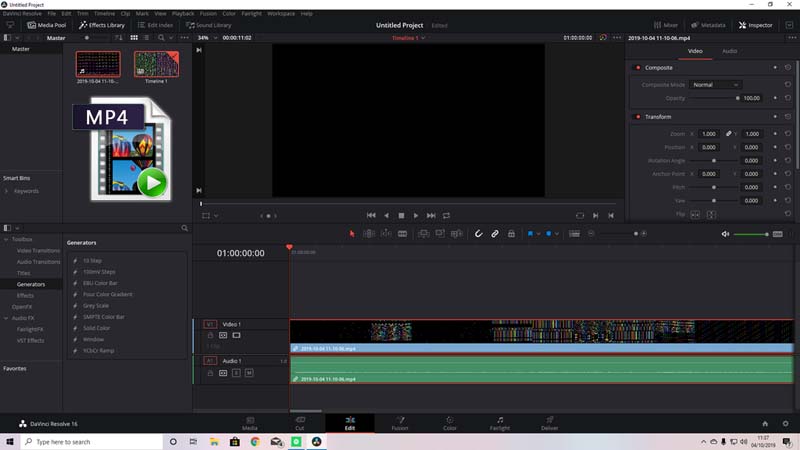The height and width of the screenshot is (450, 800).
Task: Toggle the Transform section enable dot
Action: pos(638,117)
